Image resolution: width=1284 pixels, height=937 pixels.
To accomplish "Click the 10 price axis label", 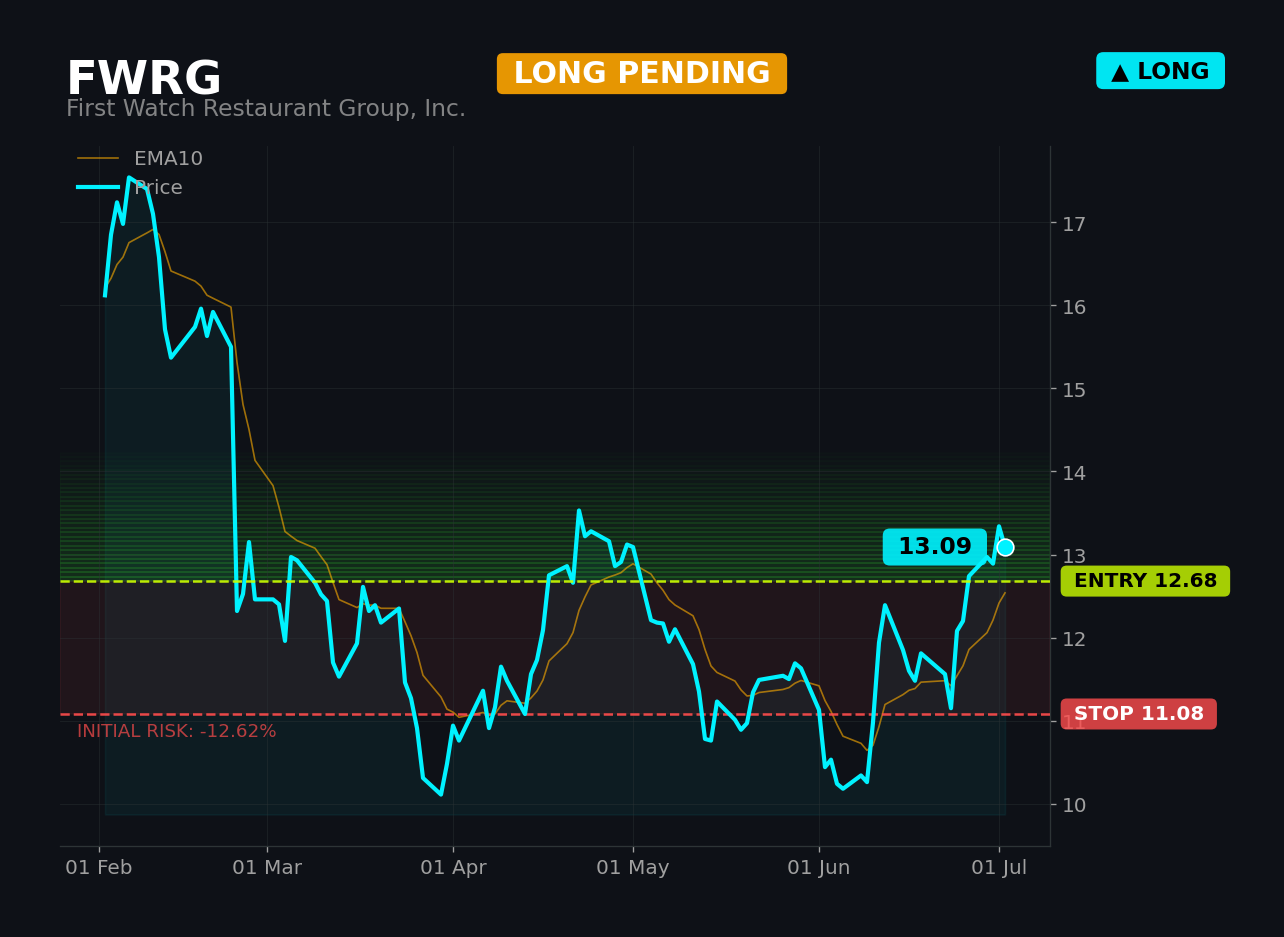I will [x=1074, y=805].
